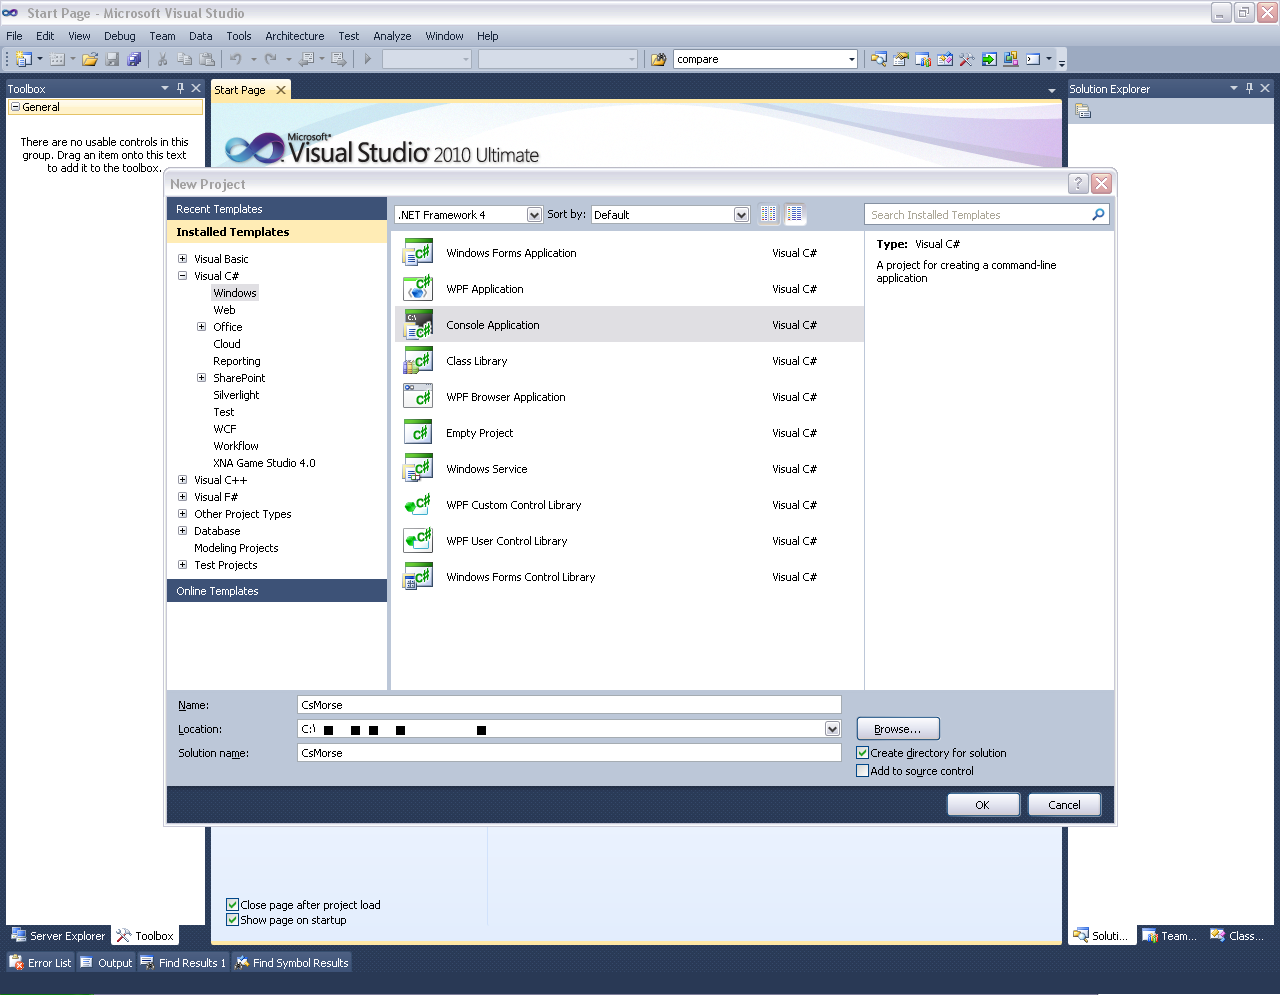The image size is (1280, 995).
Task: Collapse the Visual C# tree node
Action: (x=182, y=276)
